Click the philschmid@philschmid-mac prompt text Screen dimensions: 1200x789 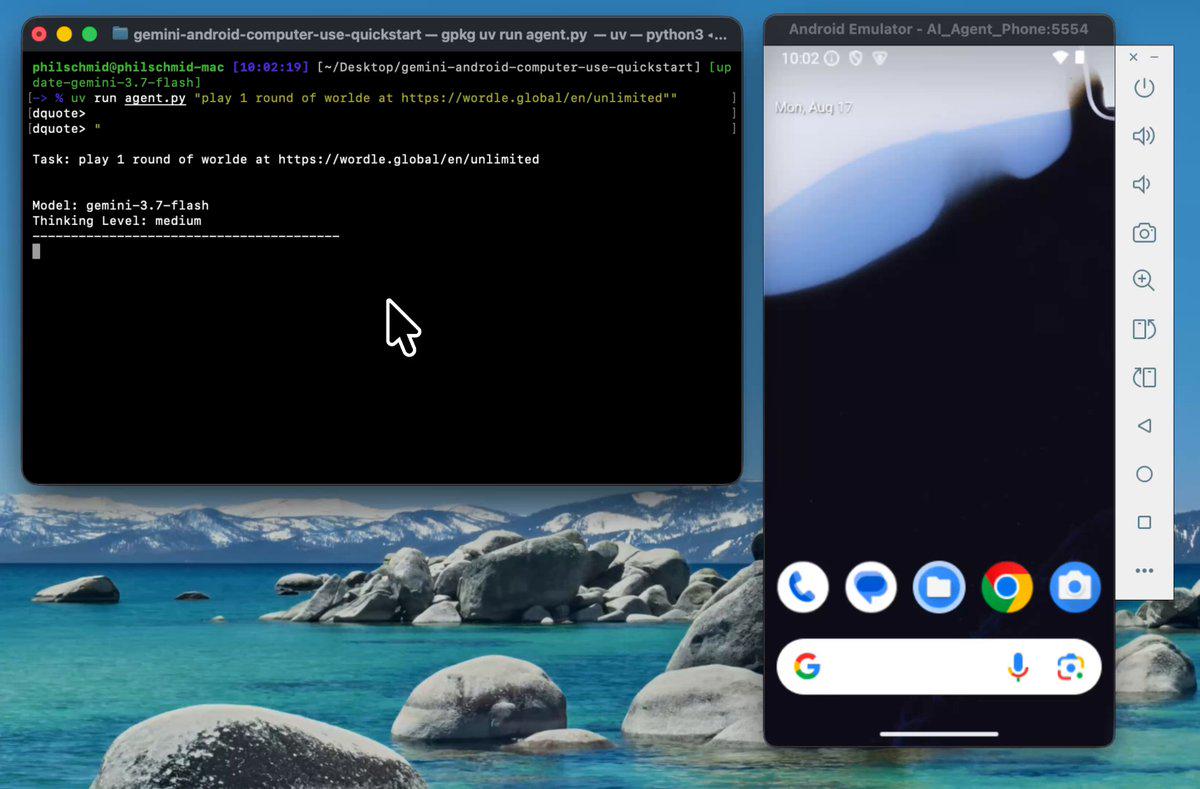(x=128, y=67)
